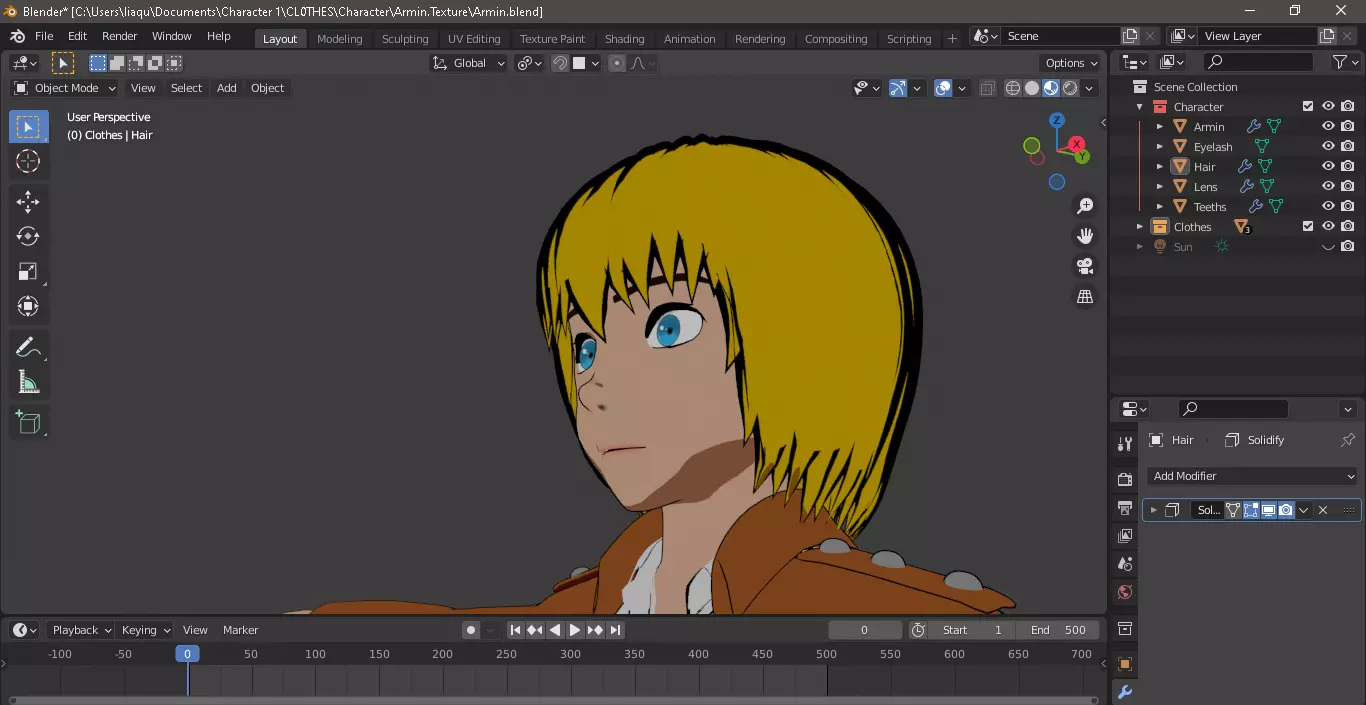The height and width of the screenshot is (705, 1366).
Task: Uncheck the Clothes collection checkbox
Action: [1308, 226]
